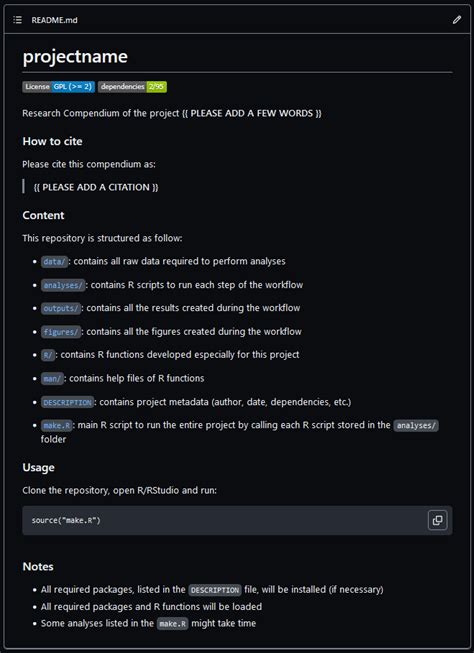
Task: Select the projectname main heading
Action: [x=75, y=57]
